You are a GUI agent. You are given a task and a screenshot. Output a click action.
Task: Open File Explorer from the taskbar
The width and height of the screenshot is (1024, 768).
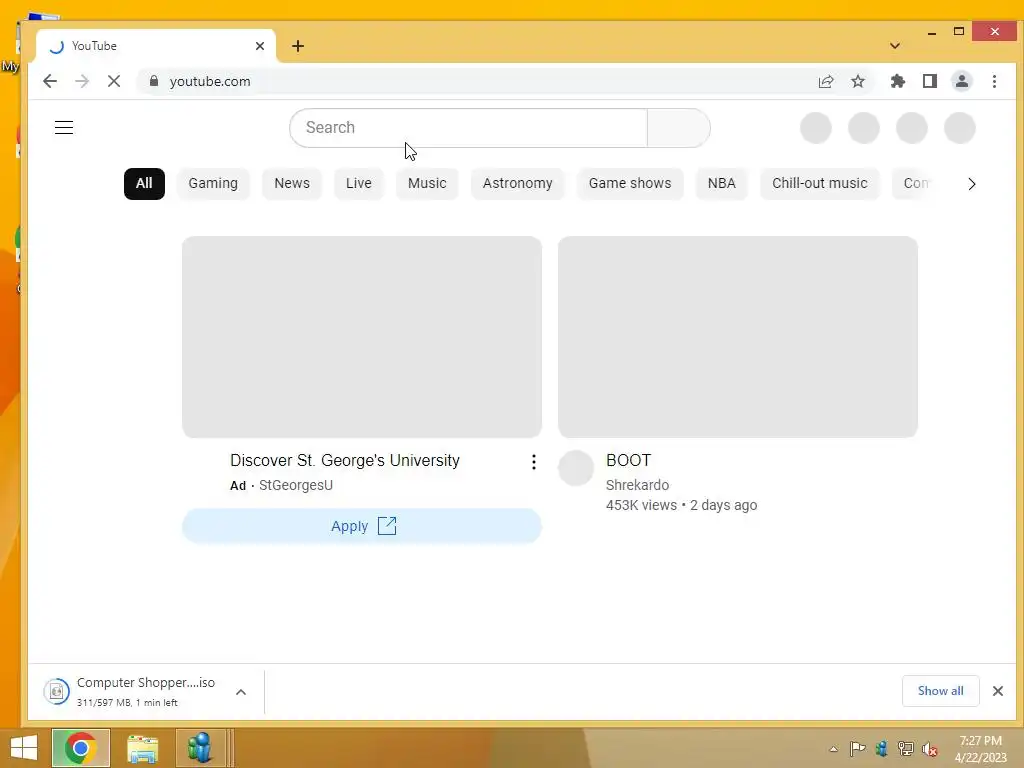pos(142,748)
